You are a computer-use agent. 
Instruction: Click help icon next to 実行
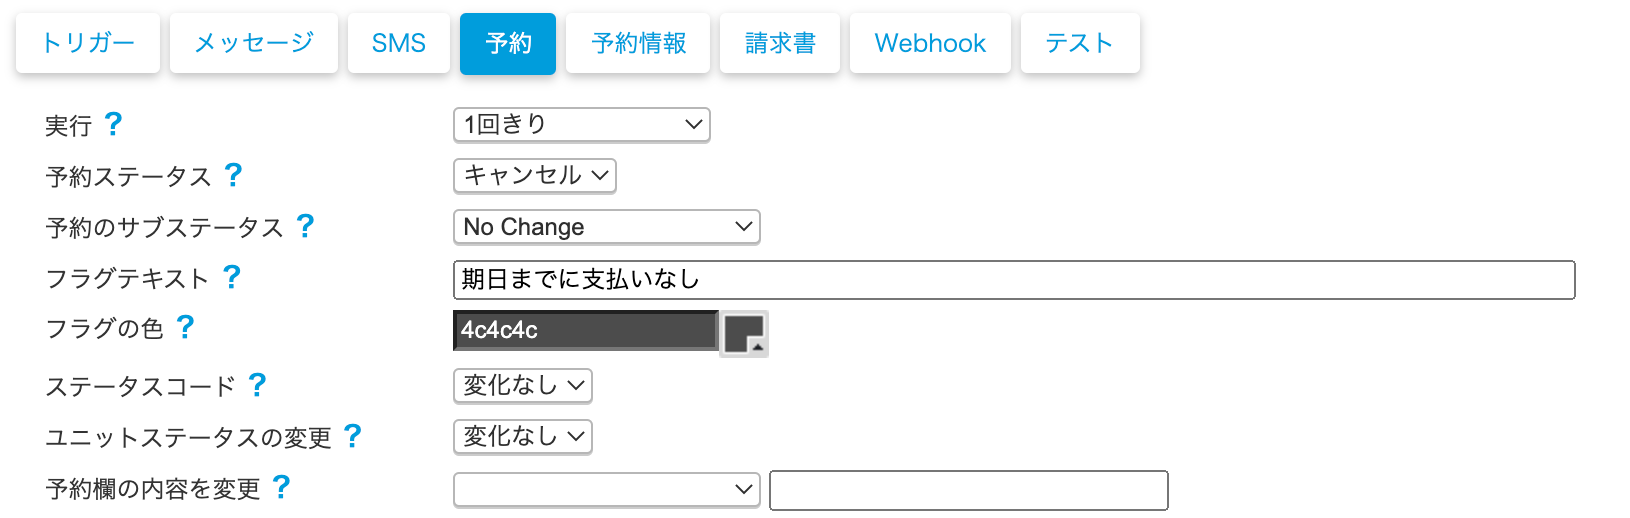[114, 124]
